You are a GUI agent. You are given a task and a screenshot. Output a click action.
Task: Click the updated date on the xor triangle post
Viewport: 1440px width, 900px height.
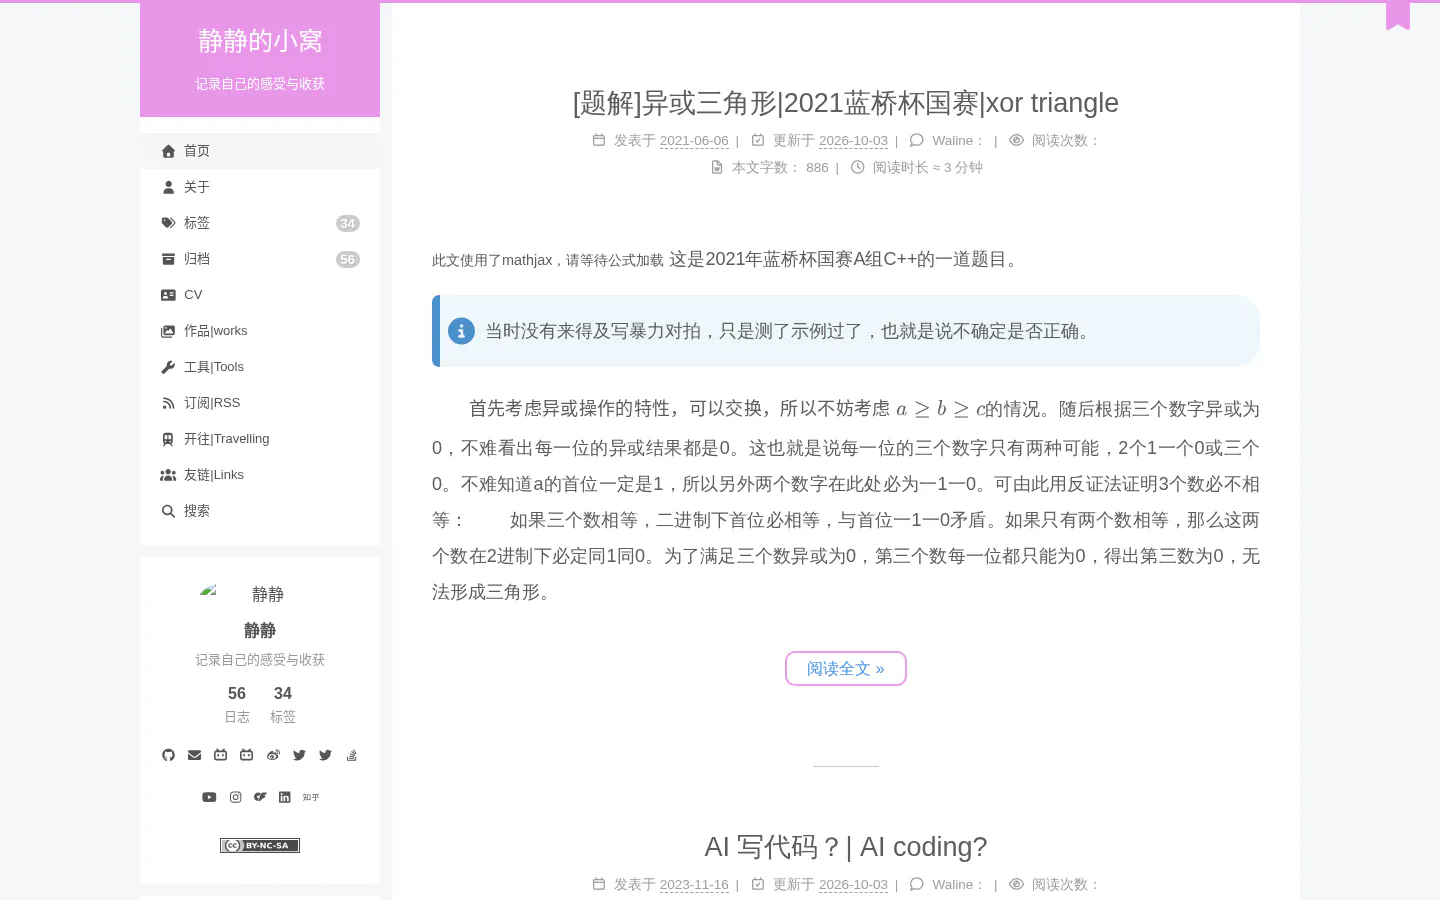point(853,141)
